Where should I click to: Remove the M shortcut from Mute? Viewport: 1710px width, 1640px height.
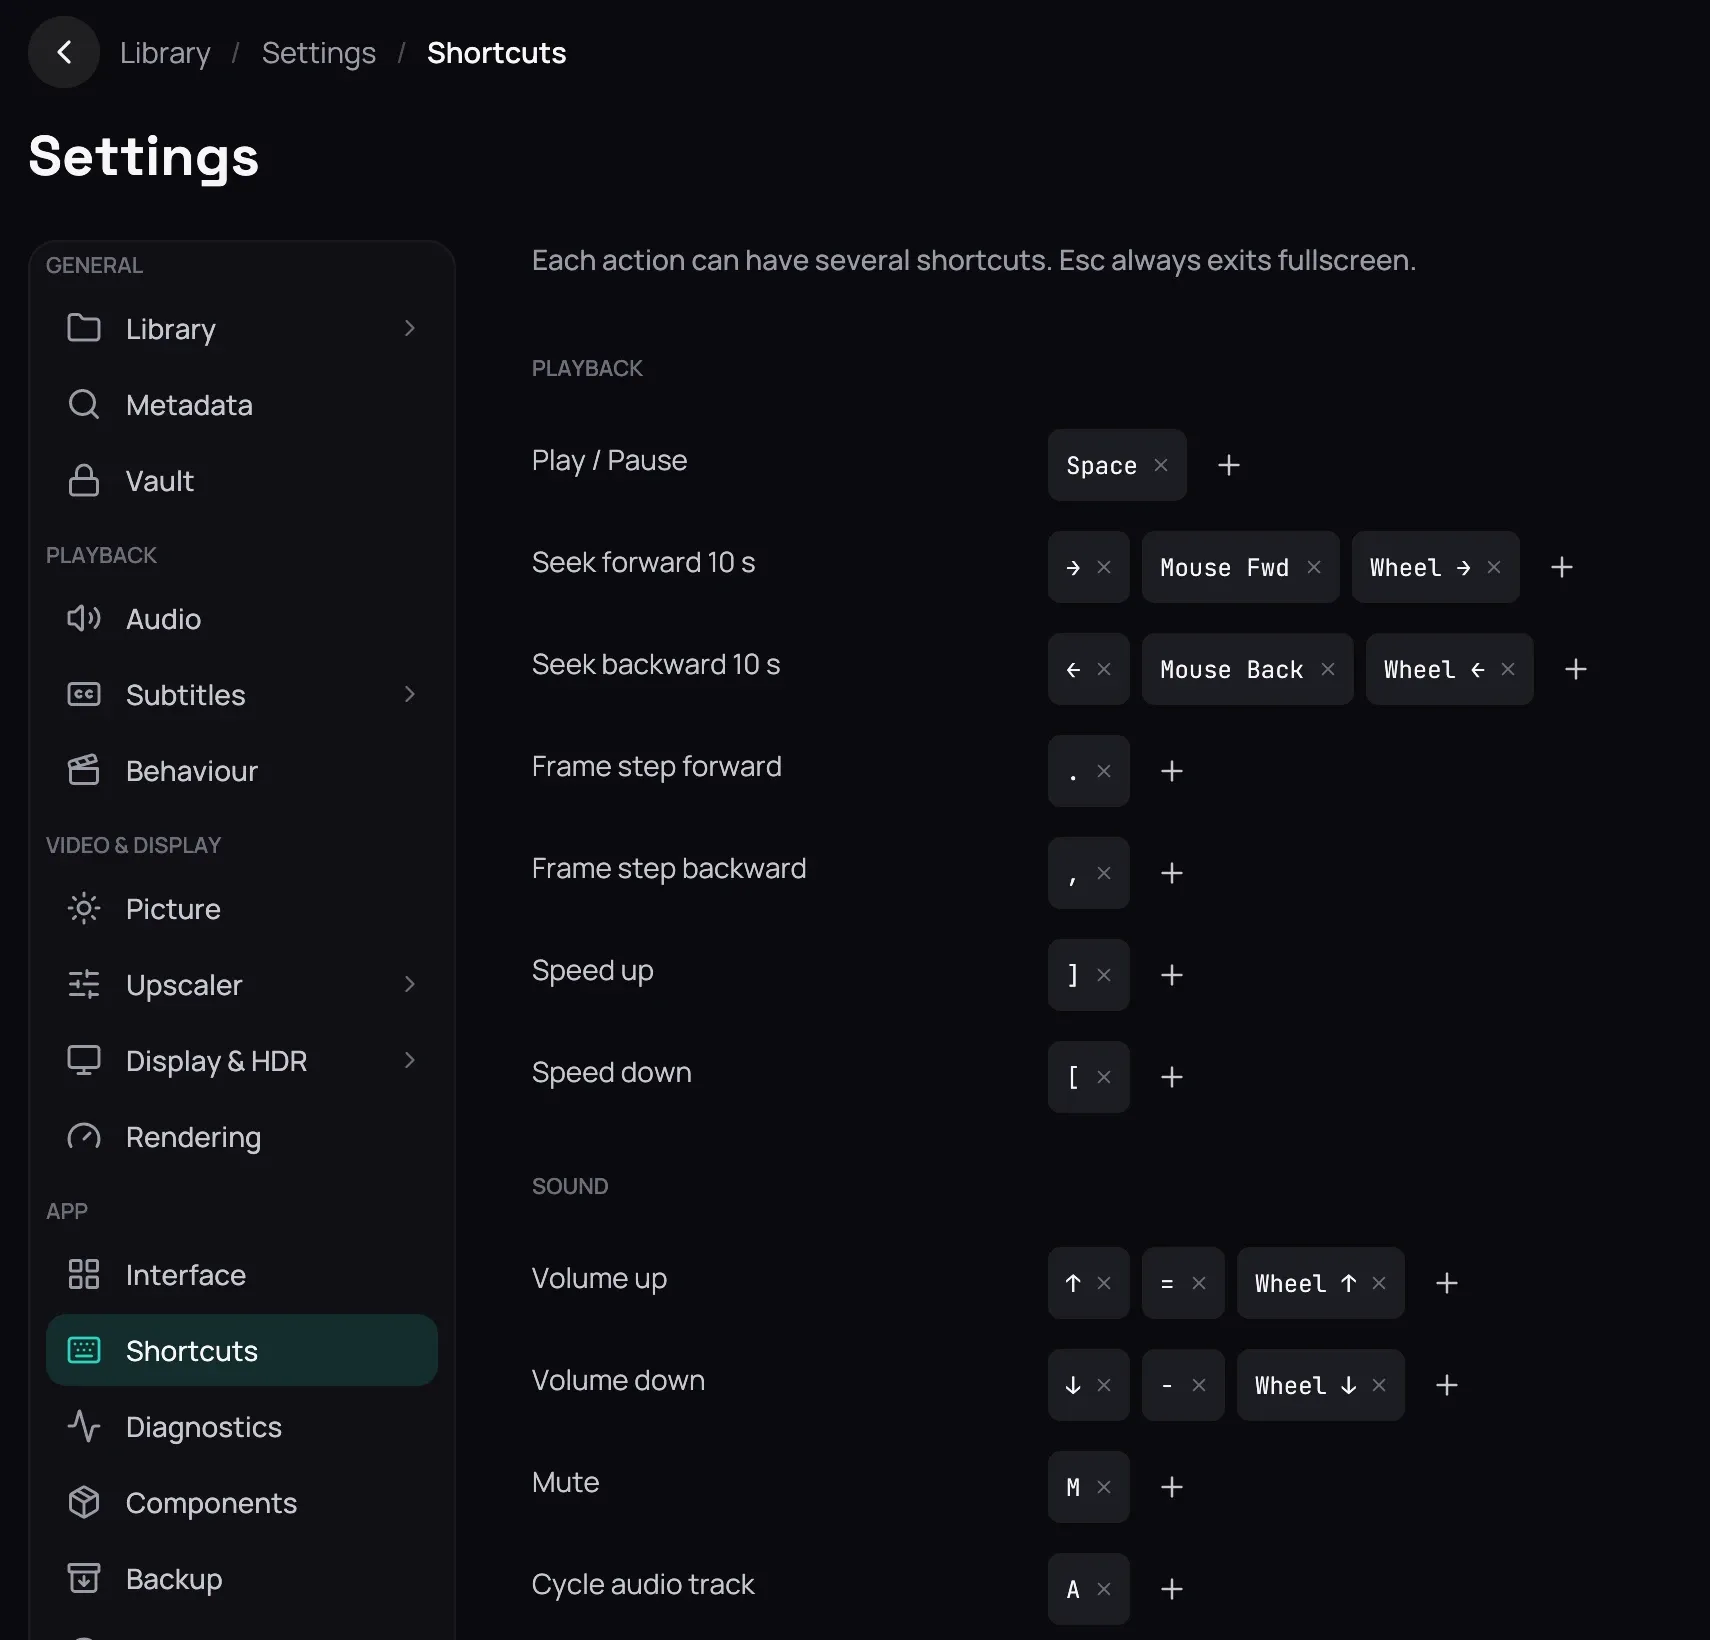pos(1104,1487)
